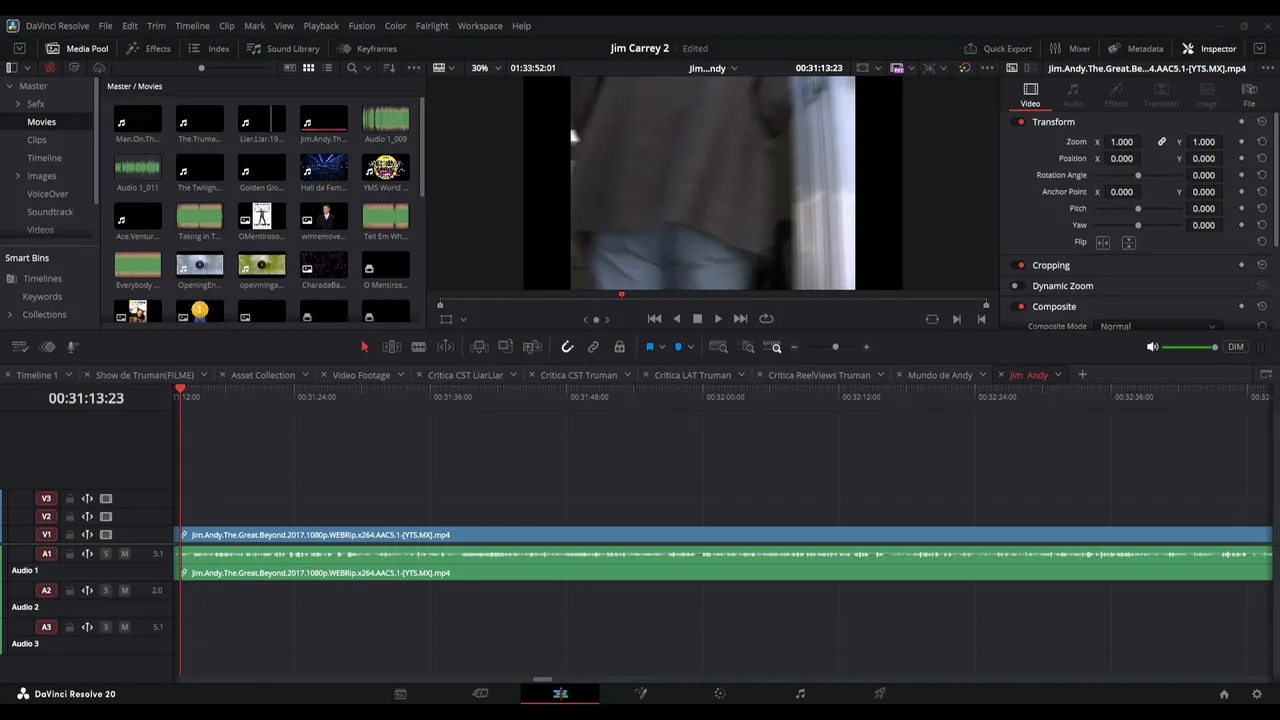Open the timeline voiceover microphone tool
This screenshot has width=1280, height=720.
[72, 347]
